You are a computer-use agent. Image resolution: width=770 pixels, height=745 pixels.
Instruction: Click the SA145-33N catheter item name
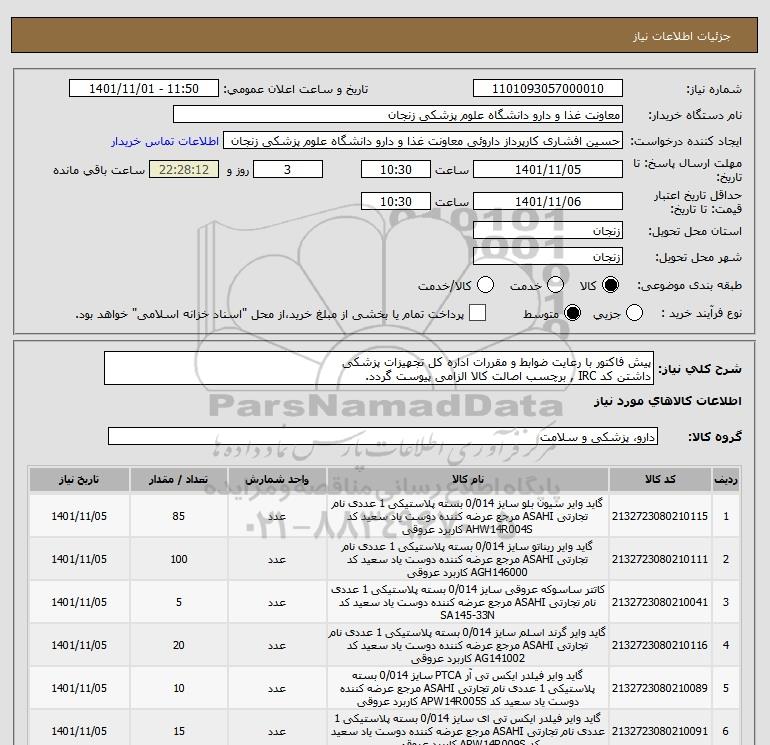tap(467, 602)
